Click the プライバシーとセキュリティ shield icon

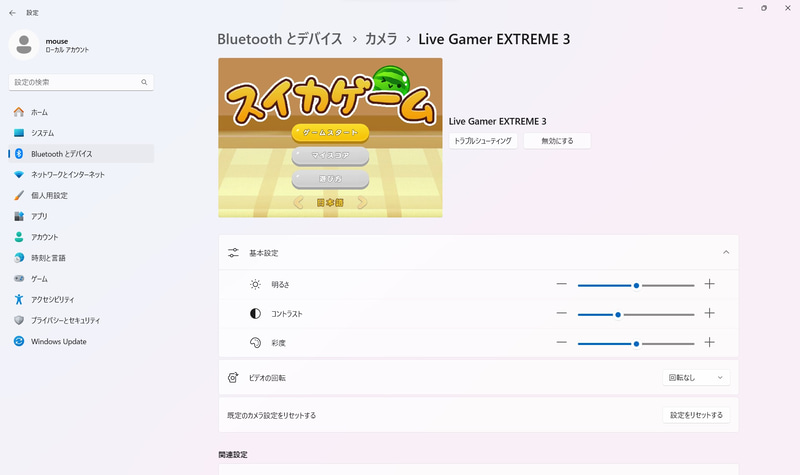(x=19, y=320)
